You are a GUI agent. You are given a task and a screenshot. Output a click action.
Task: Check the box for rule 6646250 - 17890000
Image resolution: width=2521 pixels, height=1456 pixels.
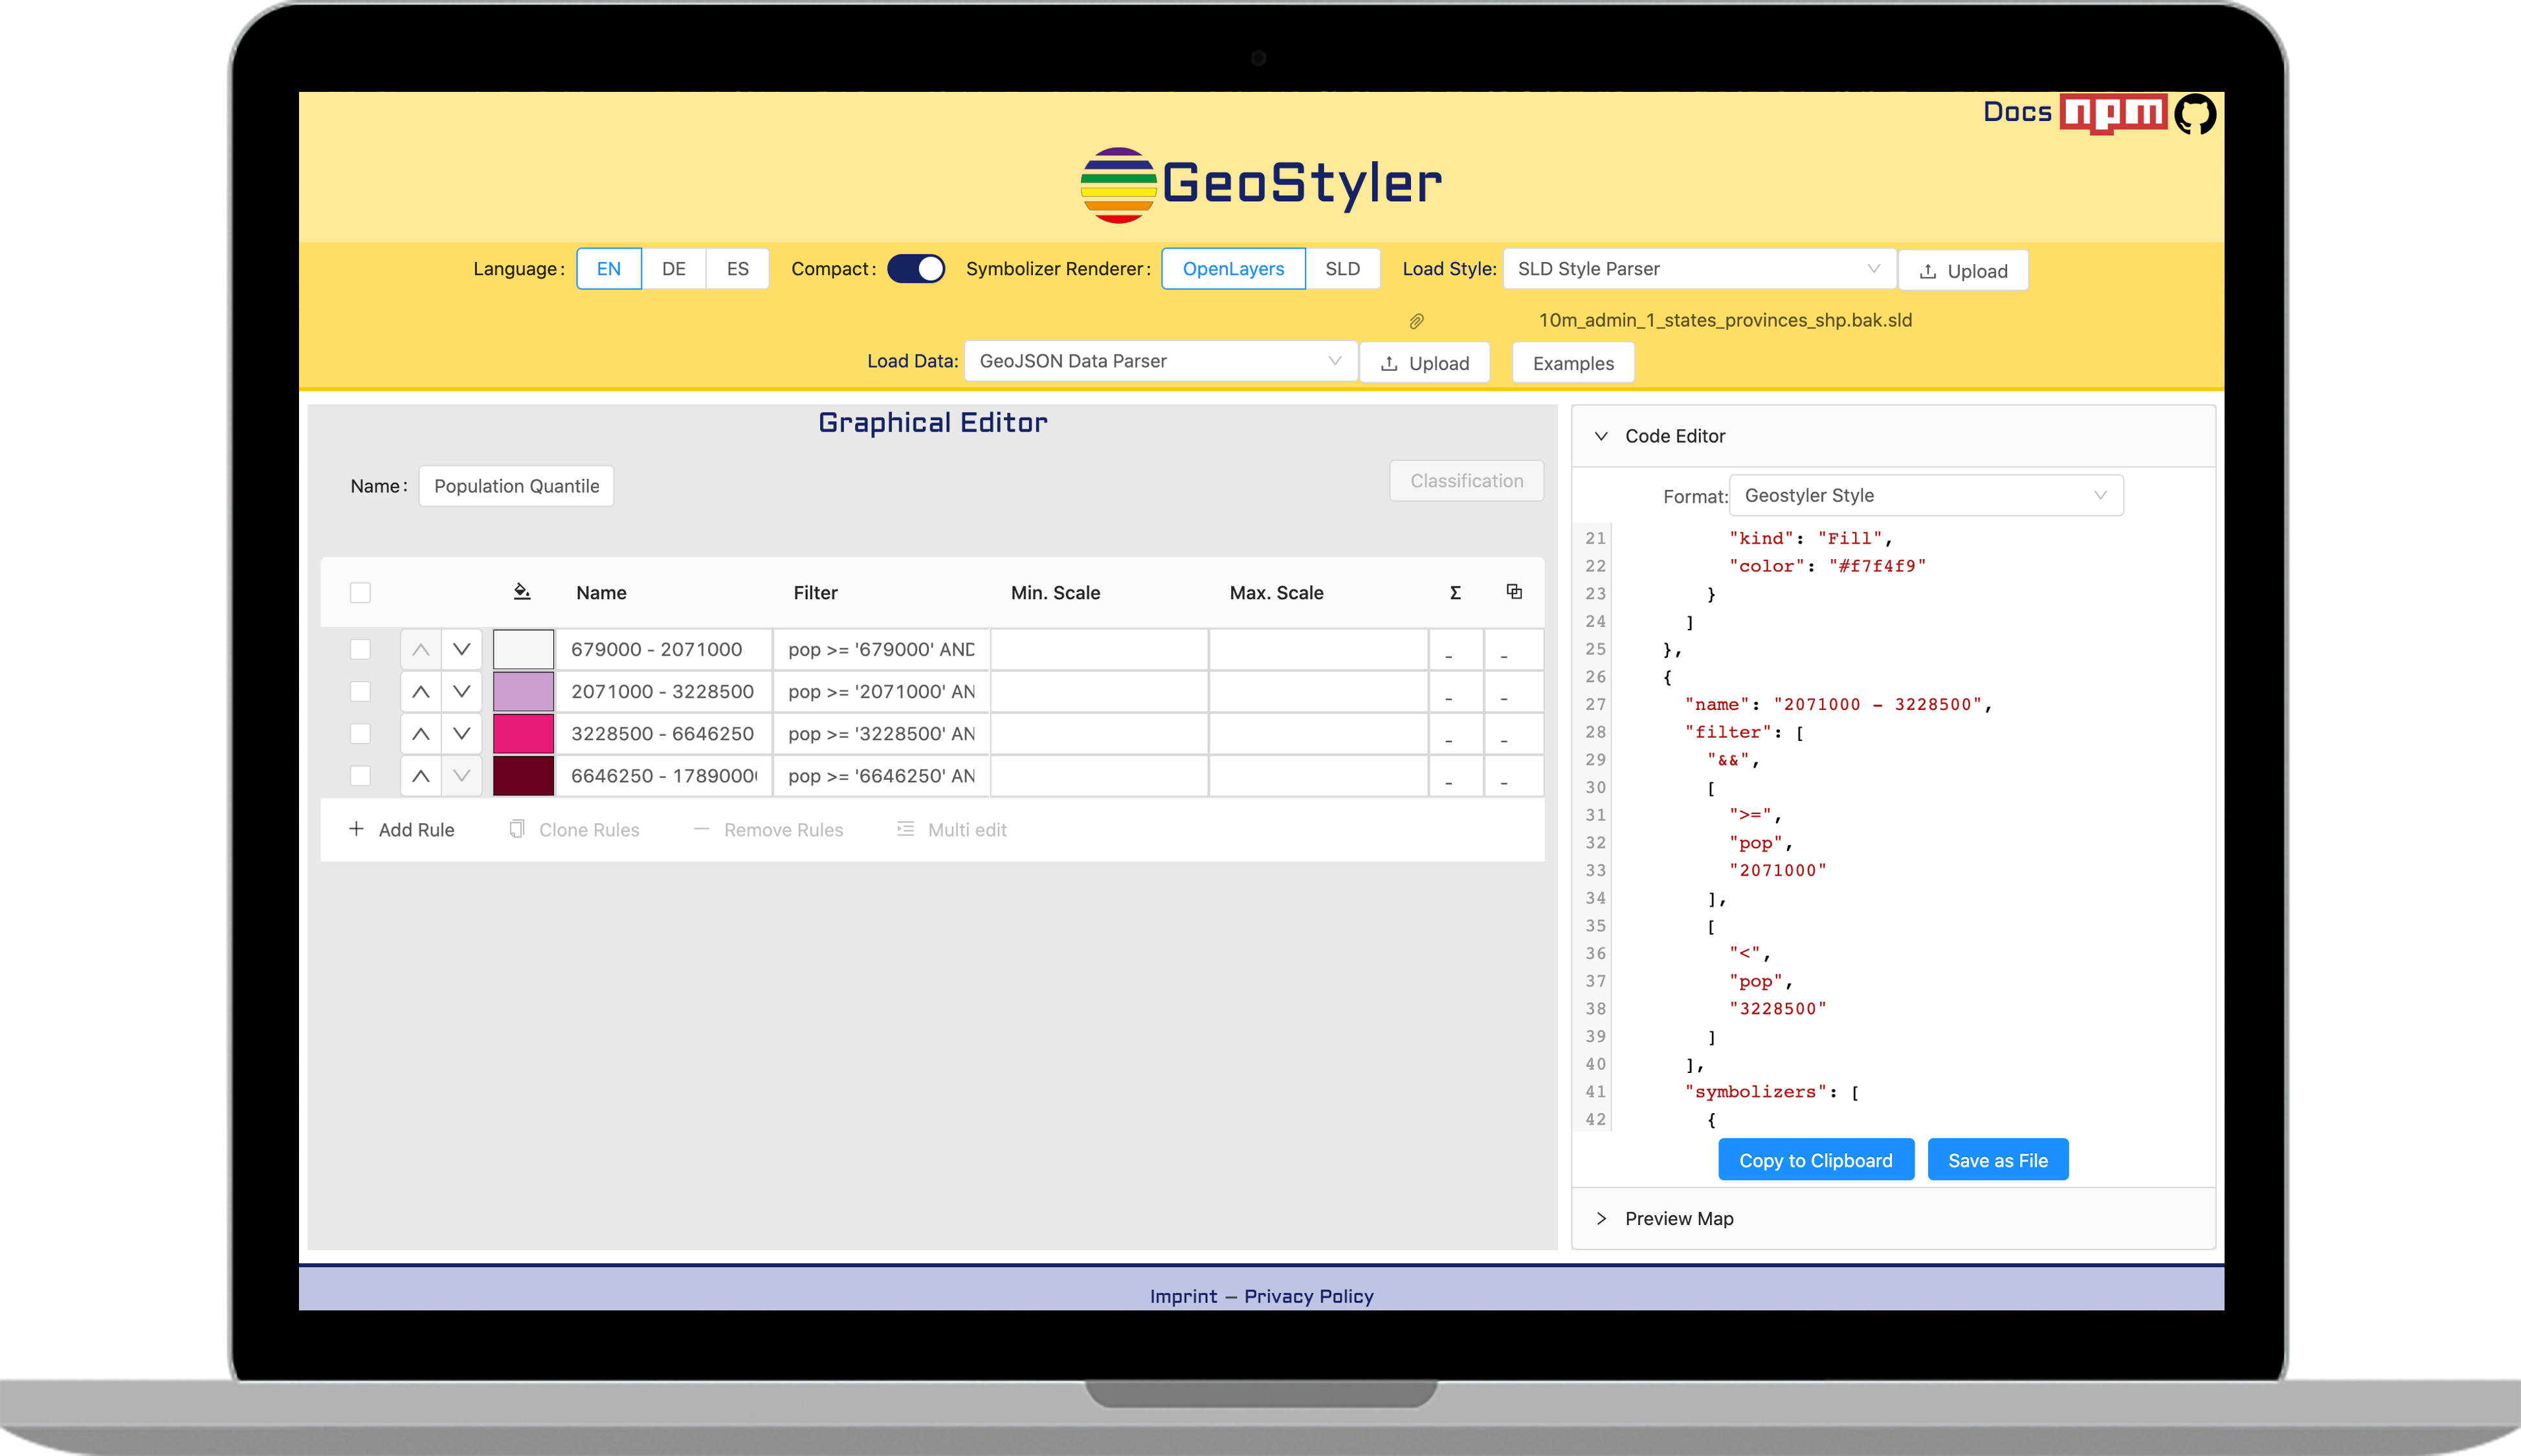coord(360,775)
